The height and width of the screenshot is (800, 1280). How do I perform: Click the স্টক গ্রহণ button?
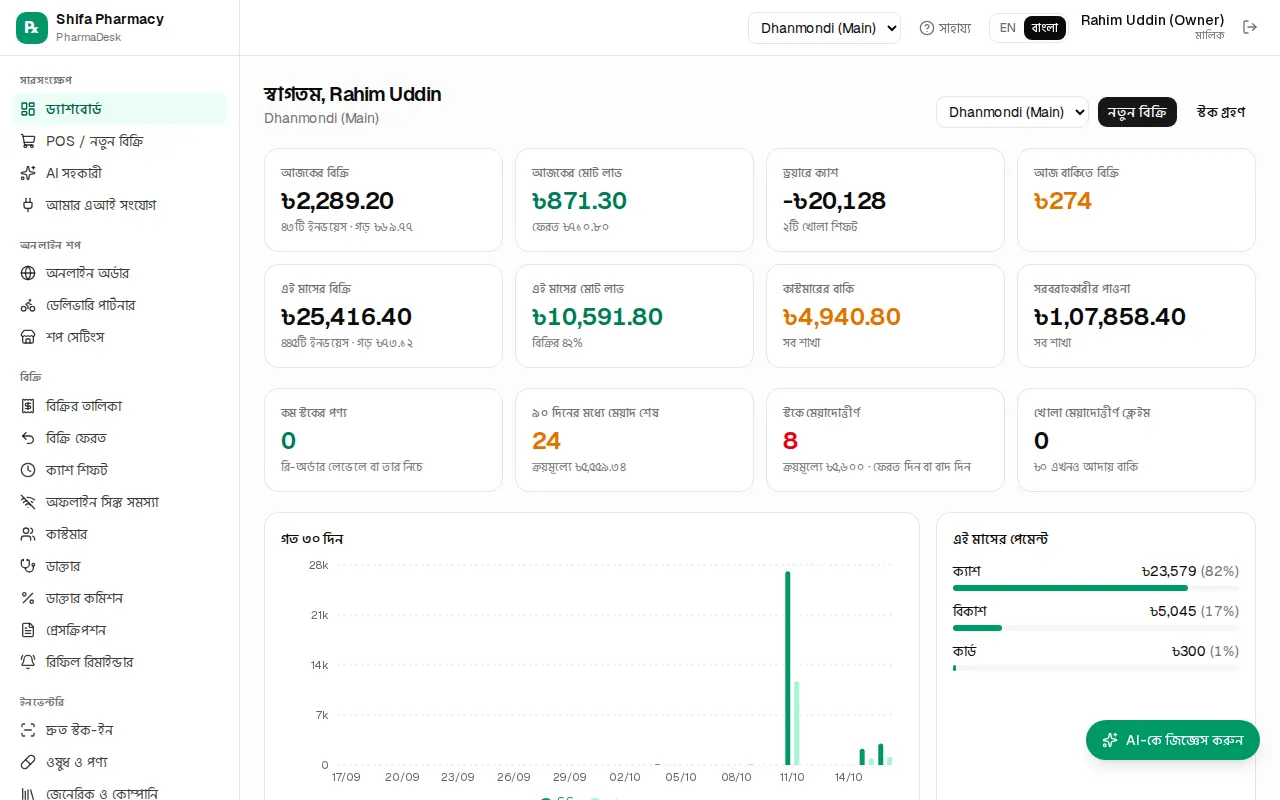pos(1220,112)
